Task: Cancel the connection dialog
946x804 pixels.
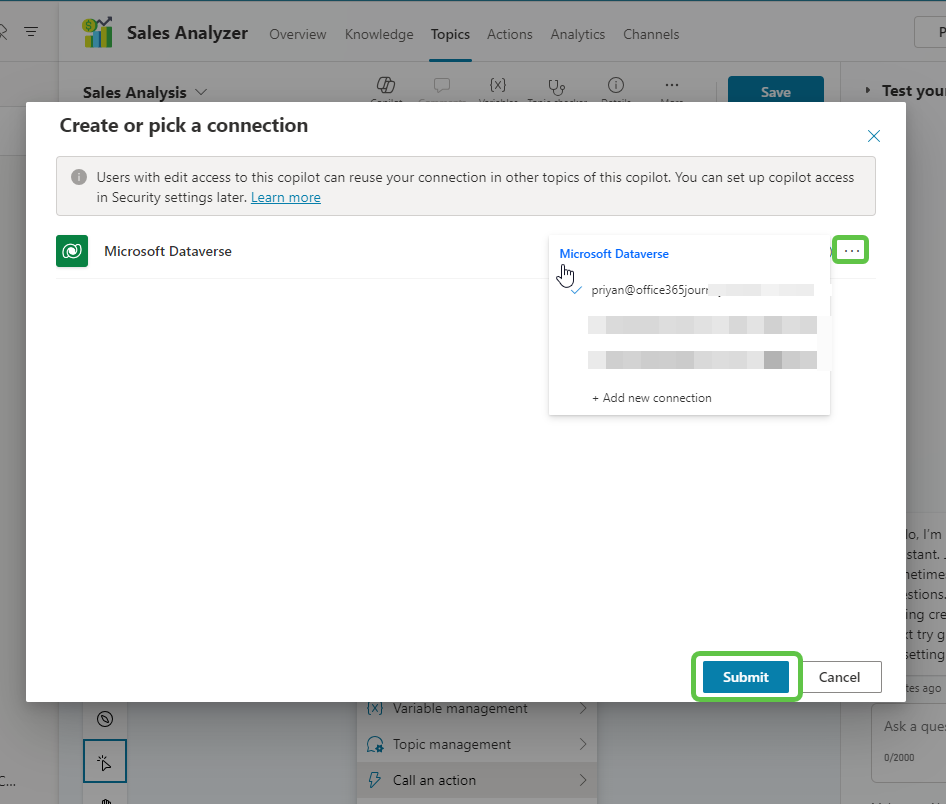Action: [x=839, y=677]
